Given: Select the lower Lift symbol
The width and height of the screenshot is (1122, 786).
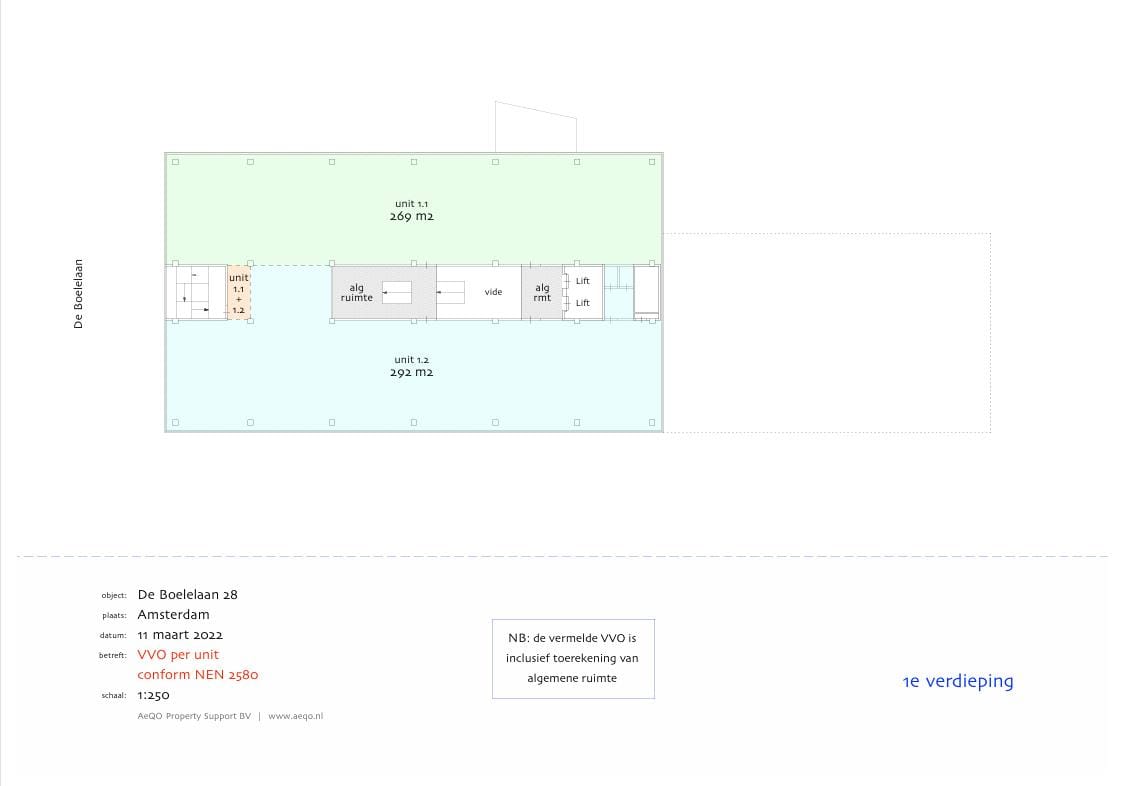Looking at the screenshot, I should [582, 303].
